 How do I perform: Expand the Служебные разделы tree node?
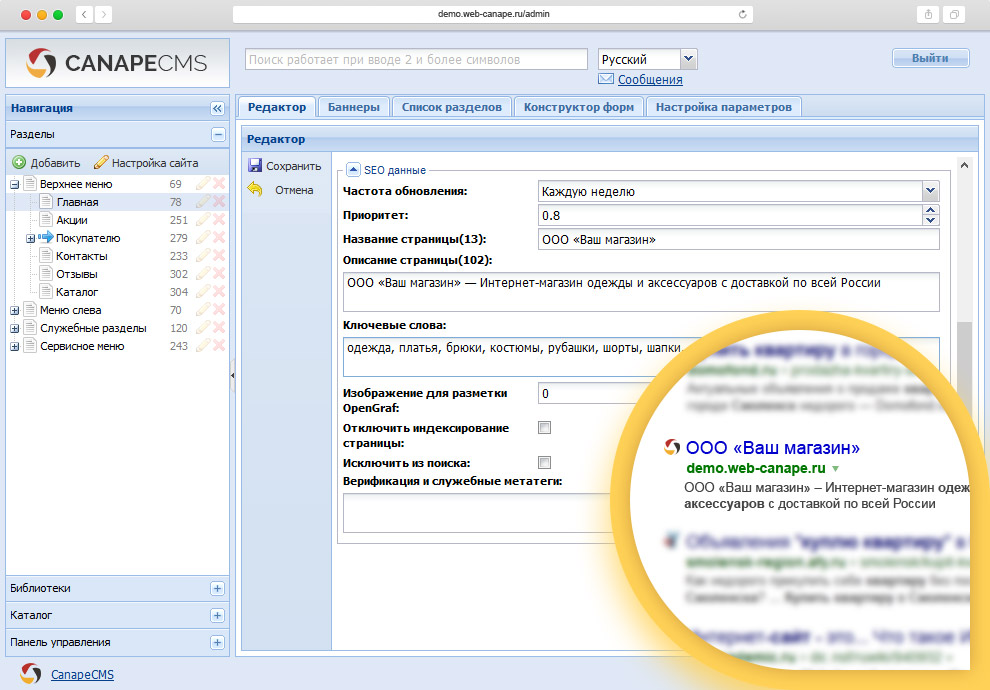(x=15, y=328)
